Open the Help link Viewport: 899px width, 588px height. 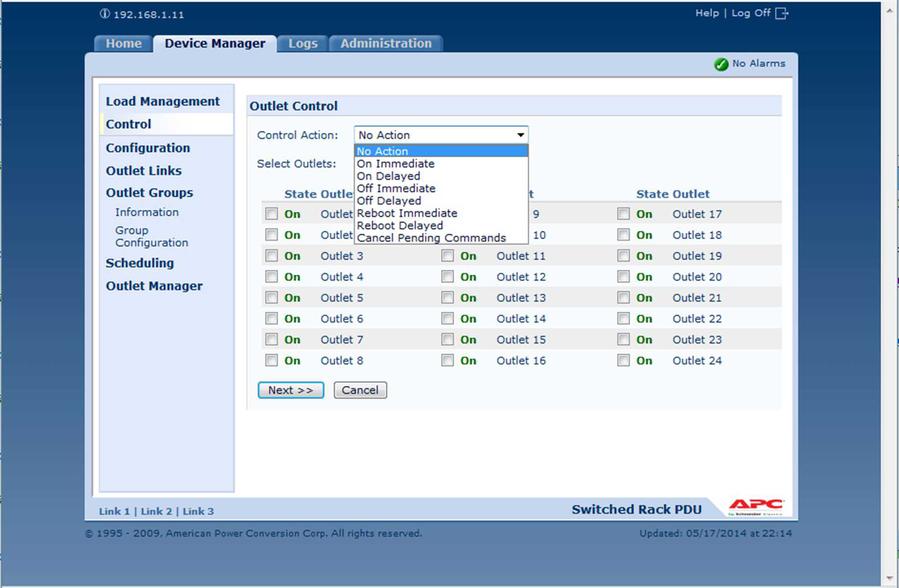pos(707,13)
